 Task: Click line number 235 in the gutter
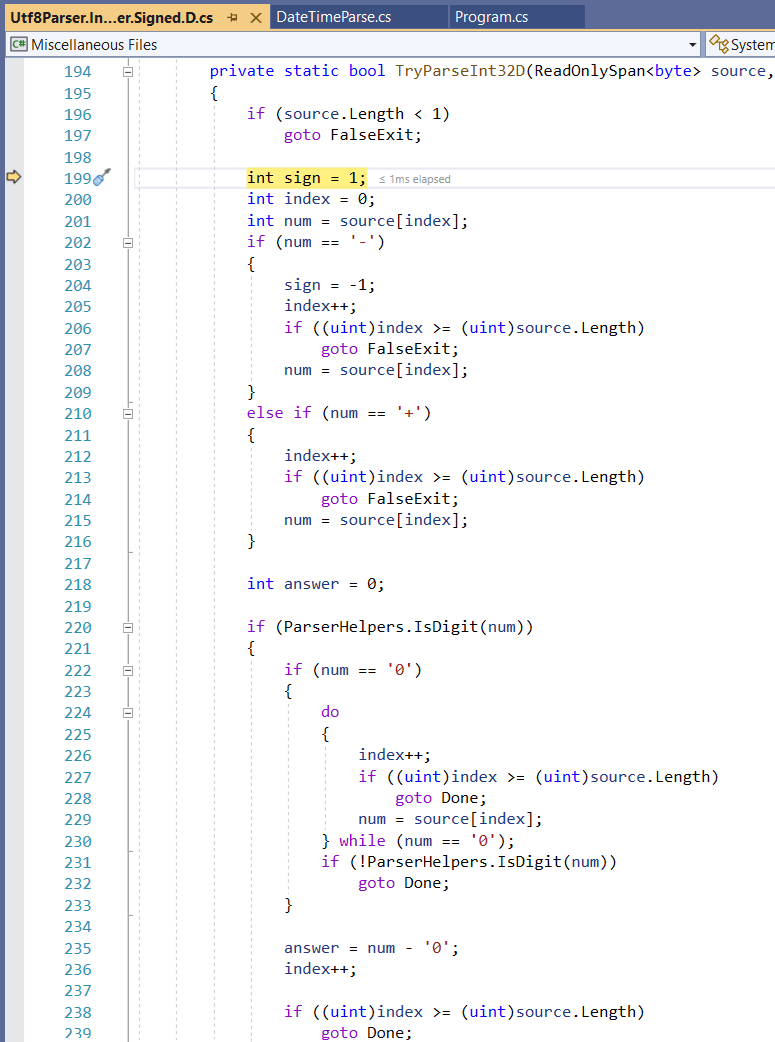[x=77, y=948]
